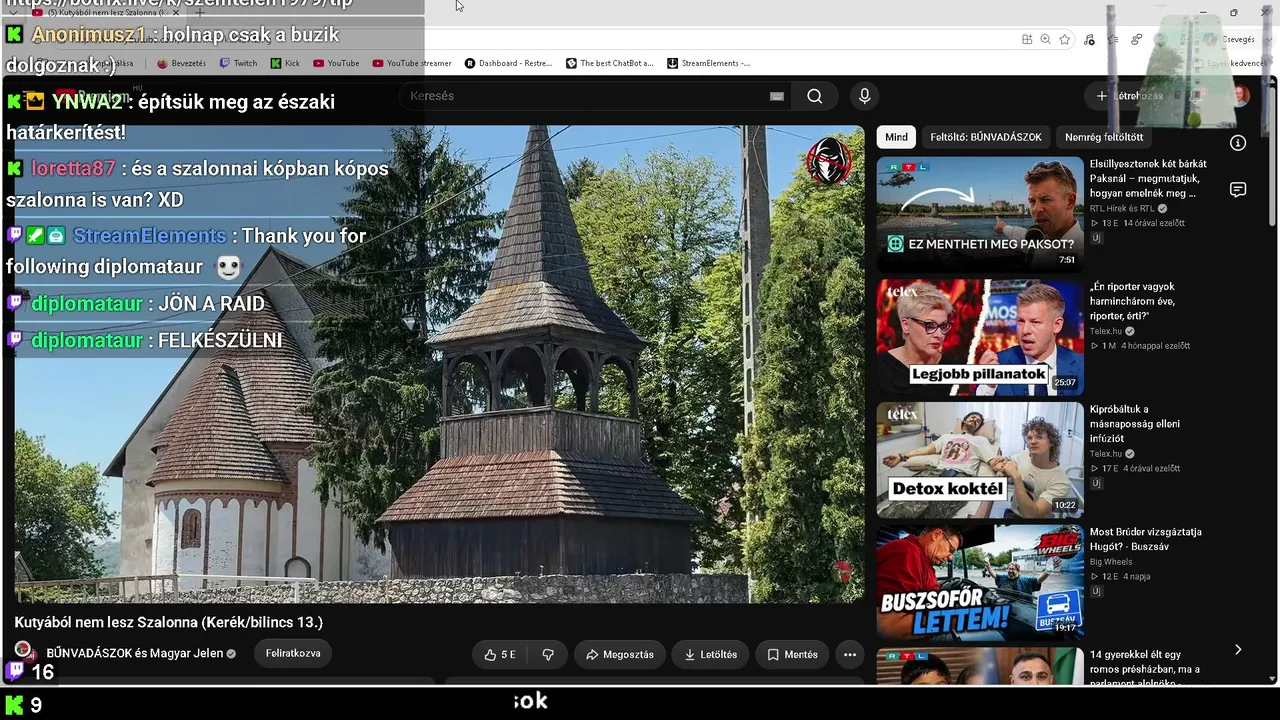Viewport: 1280px width, 720px height.
Task: Click the browser zoom magnifier icon in address bar
Action: click(1045, 39)
